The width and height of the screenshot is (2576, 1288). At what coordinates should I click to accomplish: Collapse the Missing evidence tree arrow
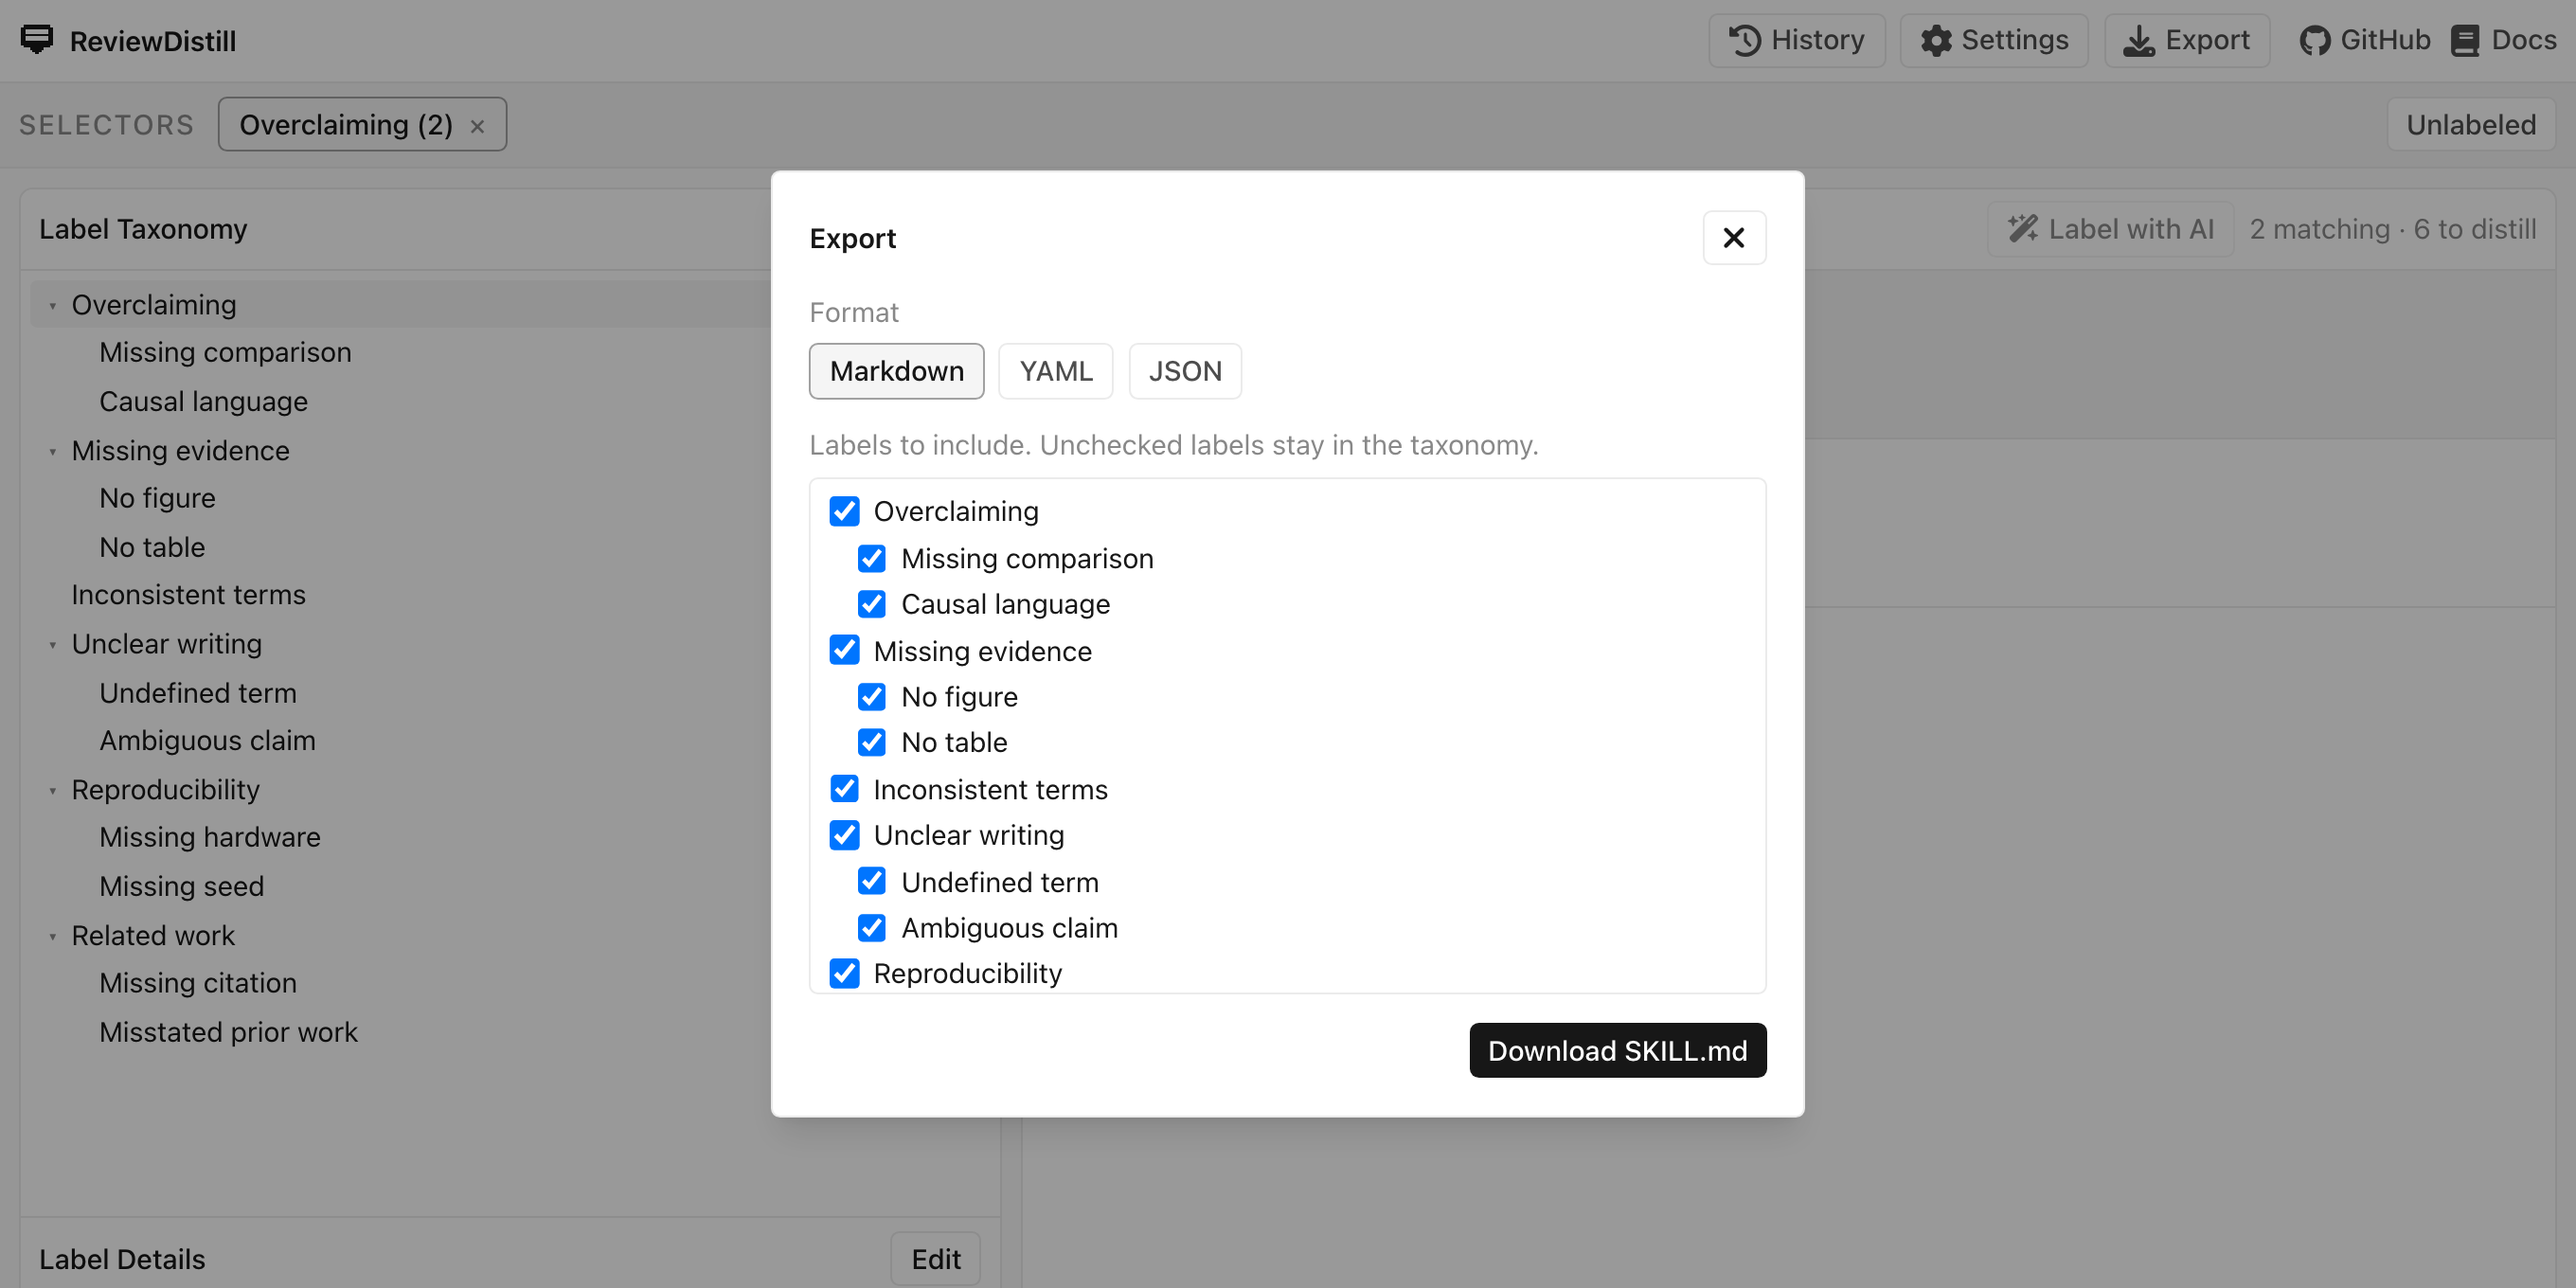[53, 451]
